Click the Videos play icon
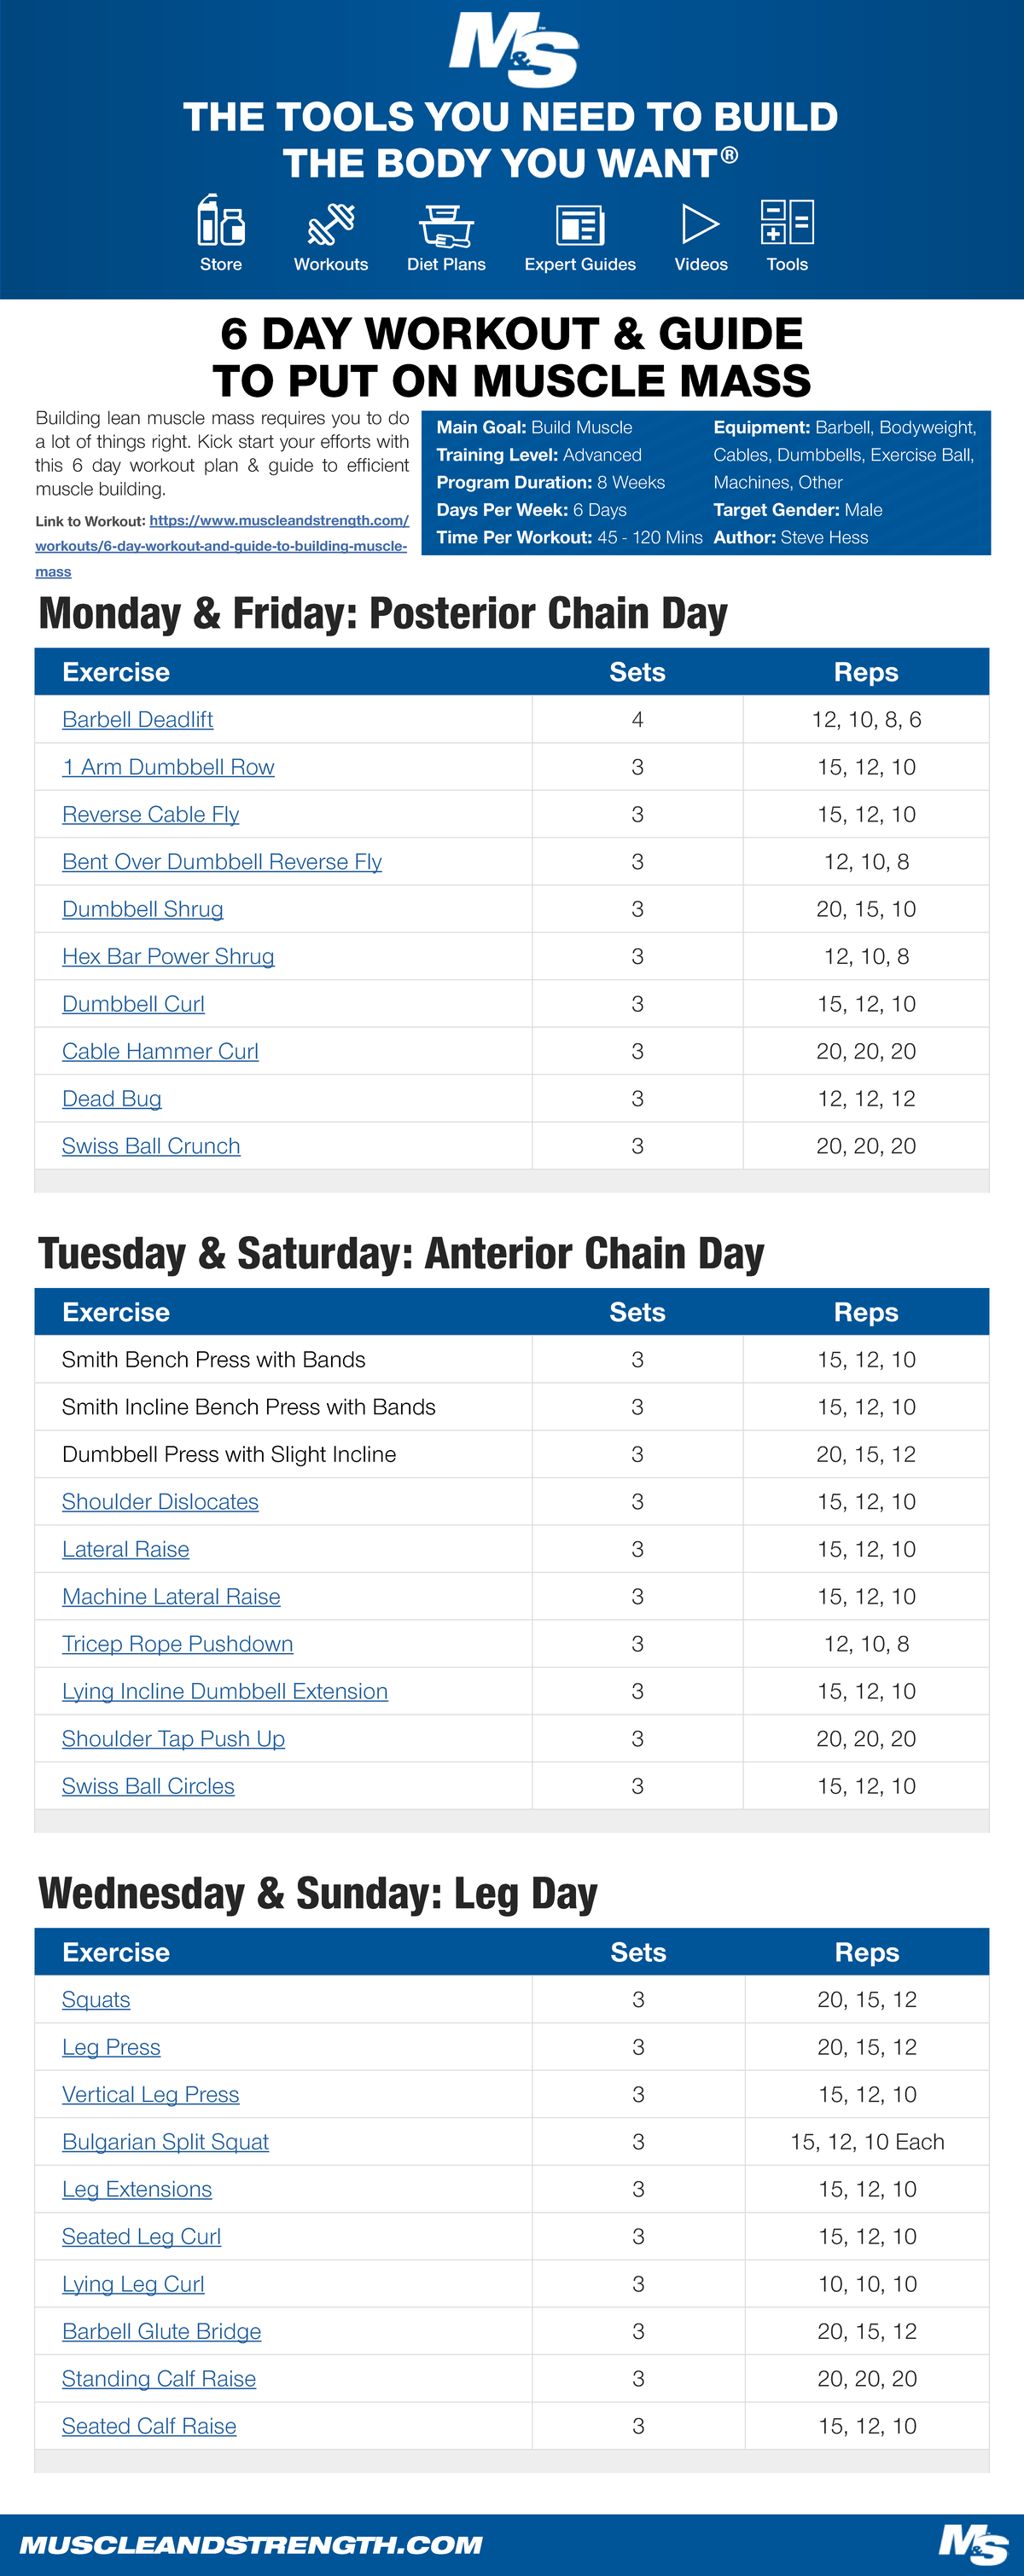1024x2576 pixels. pos(700,224)
